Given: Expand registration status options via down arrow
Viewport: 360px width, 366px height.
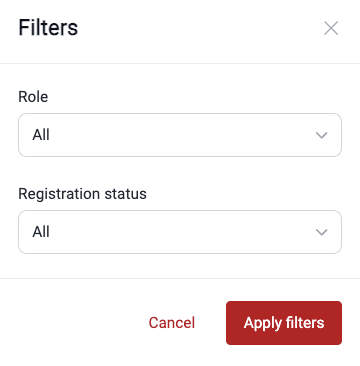Looking at the screenshot, I should click(322, 232).
